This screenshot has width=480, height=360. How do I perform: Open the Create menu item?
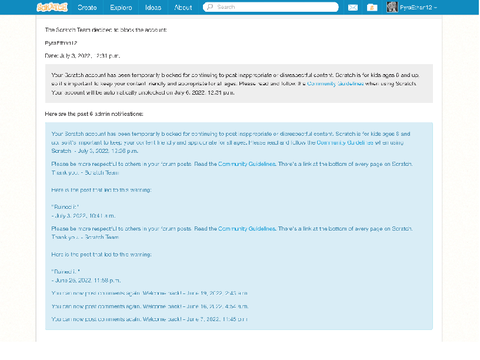(x=87, y=7)
